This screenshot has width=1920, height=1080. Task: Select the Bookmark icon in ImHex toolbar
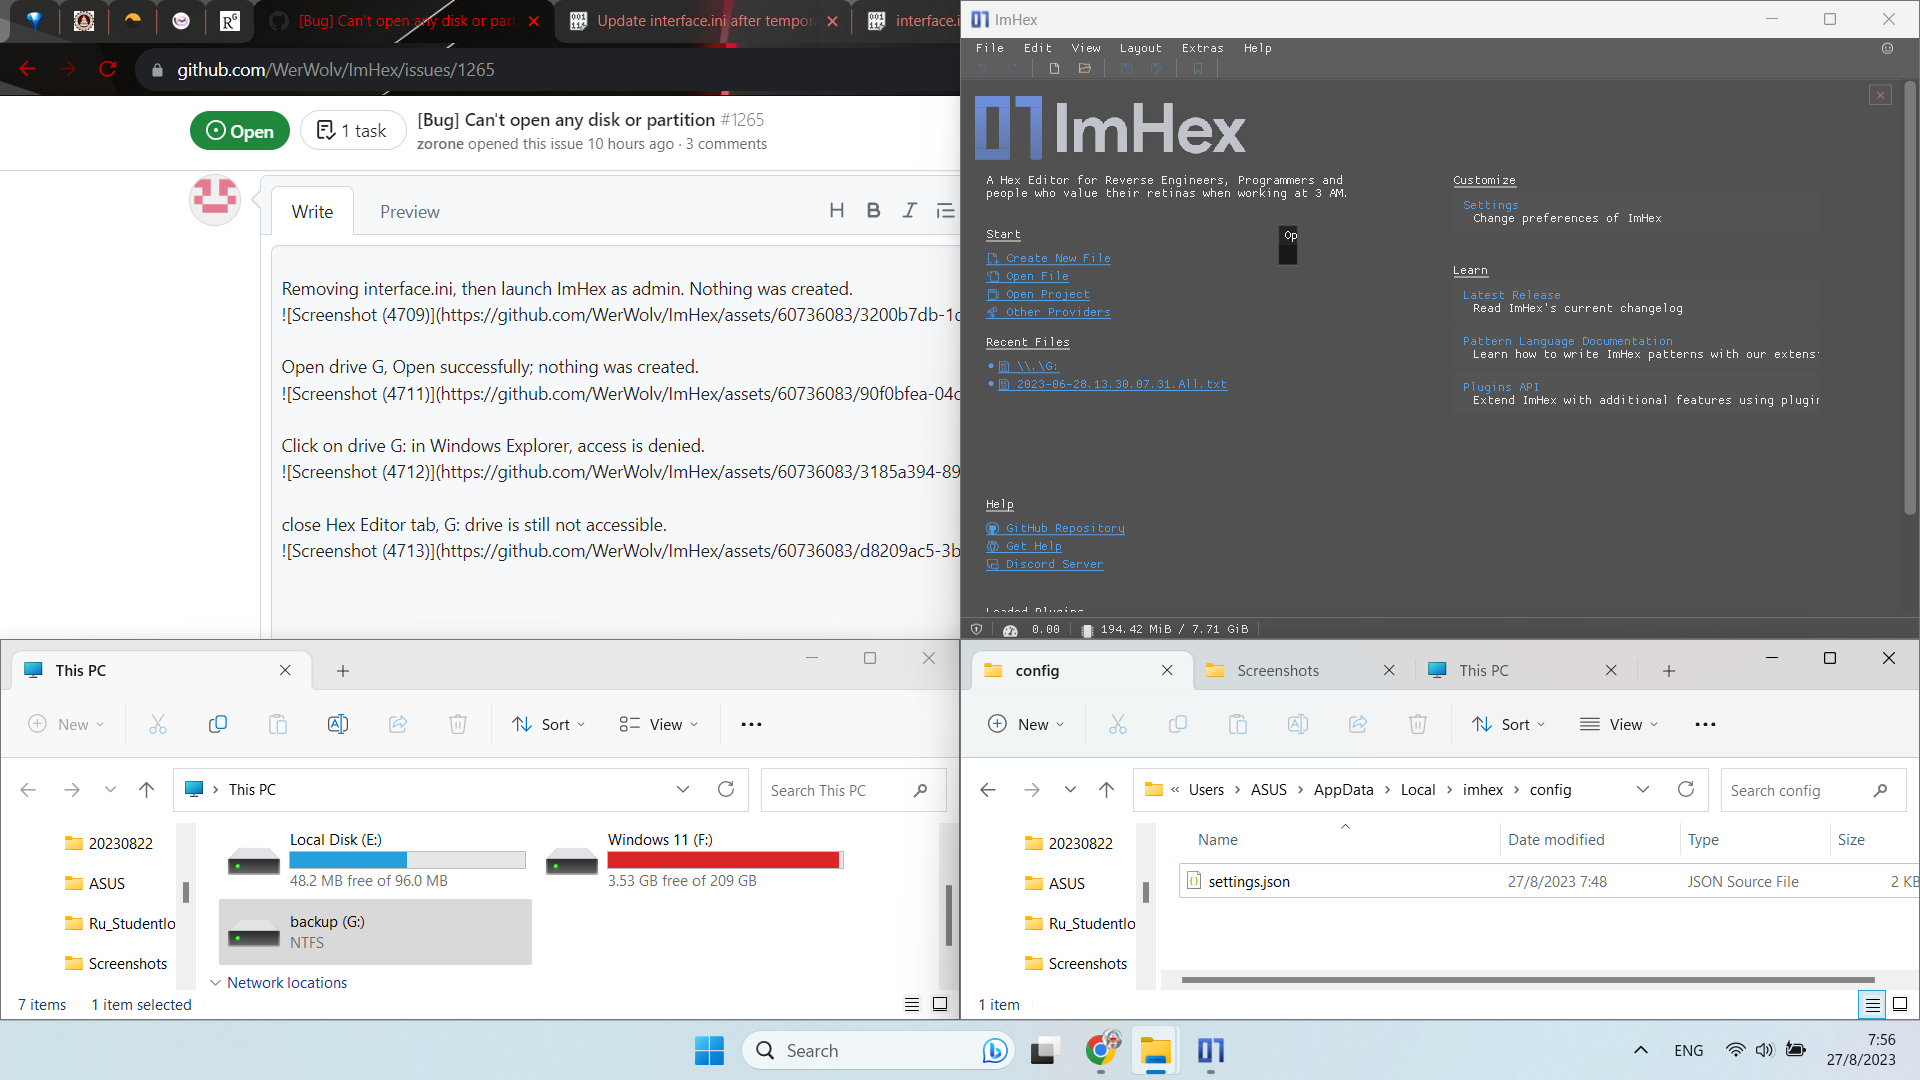coord(1196,68)
